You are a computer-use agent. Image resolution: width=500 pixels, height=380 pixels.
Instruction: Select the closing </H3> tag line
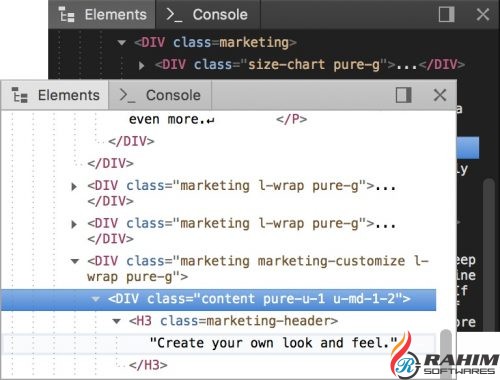[x=148, y=365]
